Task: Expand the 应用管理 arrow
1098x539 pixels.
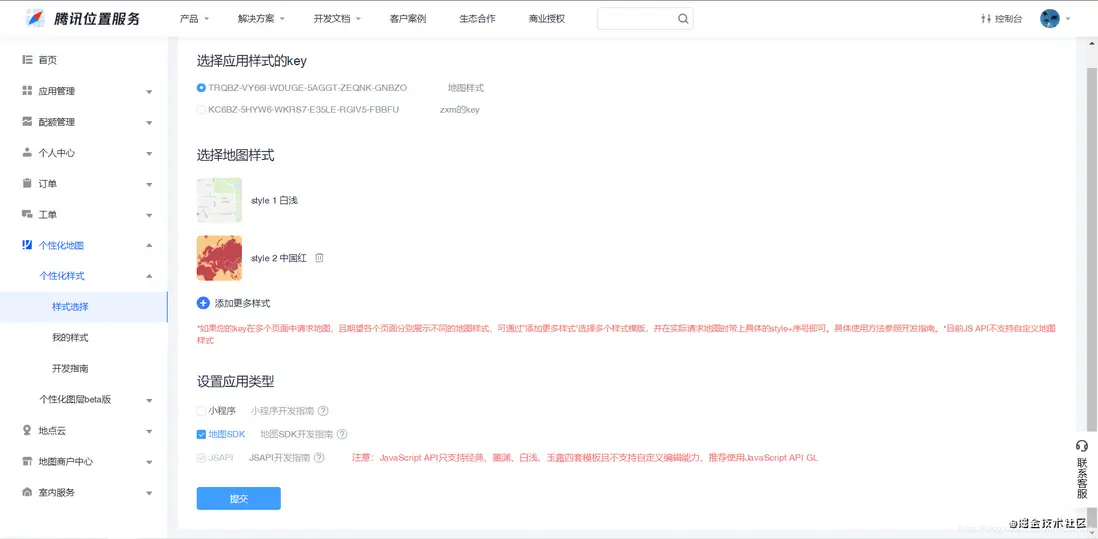Action: [149, 92]
